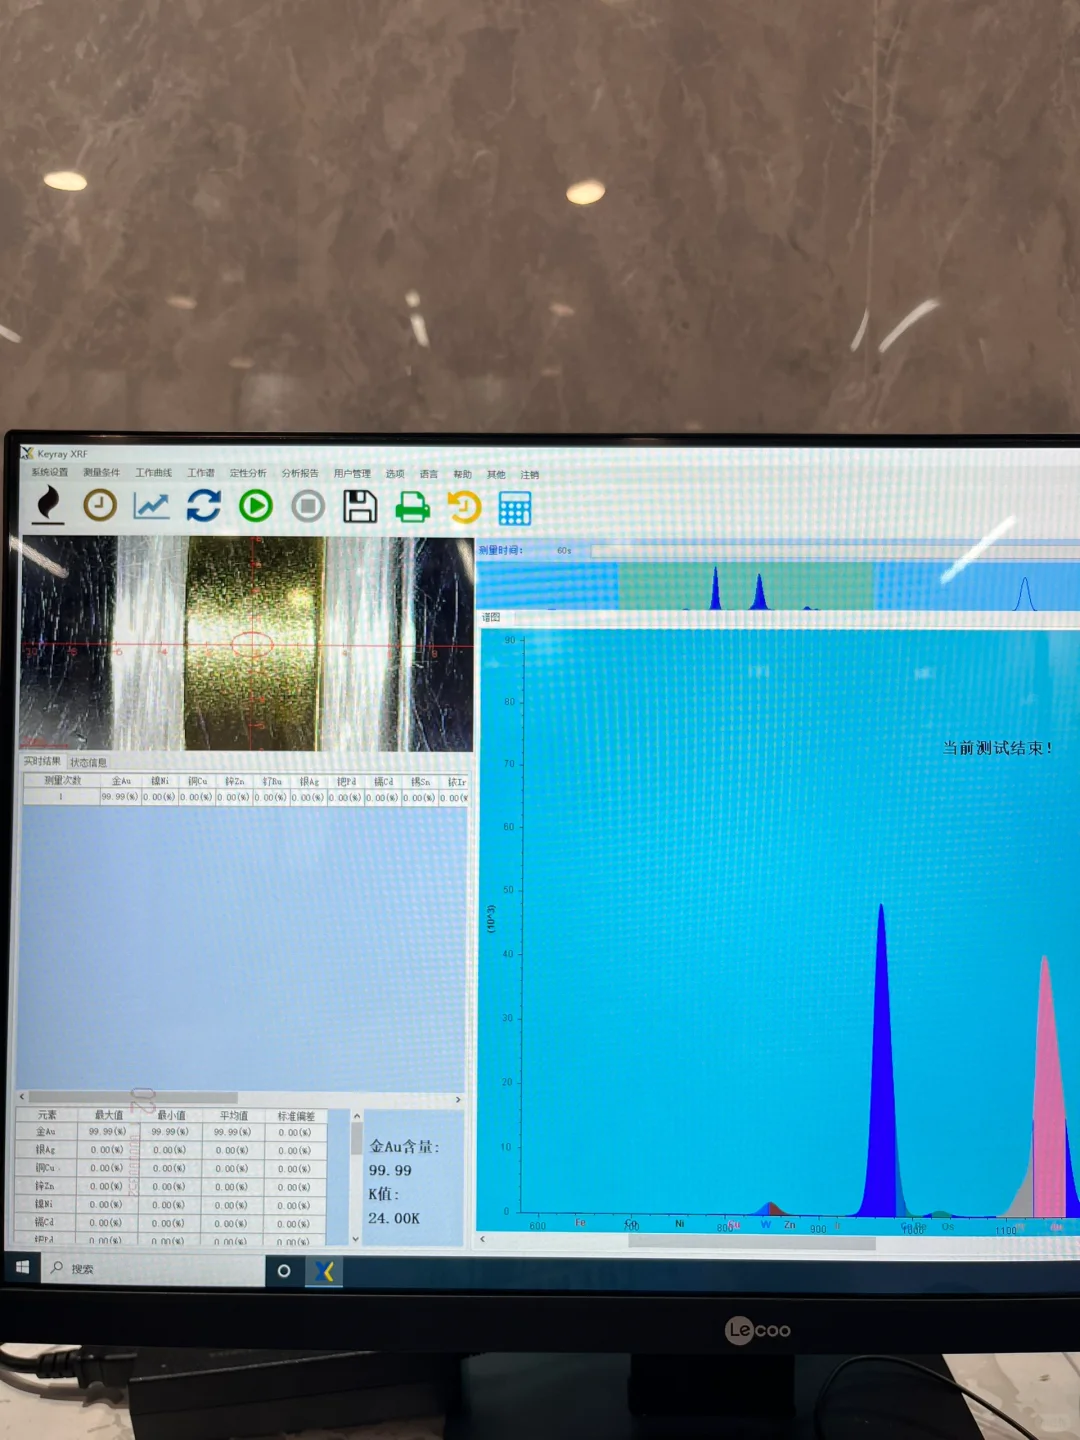This screenshot has height=1440, width=1080.
Task: Select the 锌Zn row in statistics table
Action: point(171,1186)
